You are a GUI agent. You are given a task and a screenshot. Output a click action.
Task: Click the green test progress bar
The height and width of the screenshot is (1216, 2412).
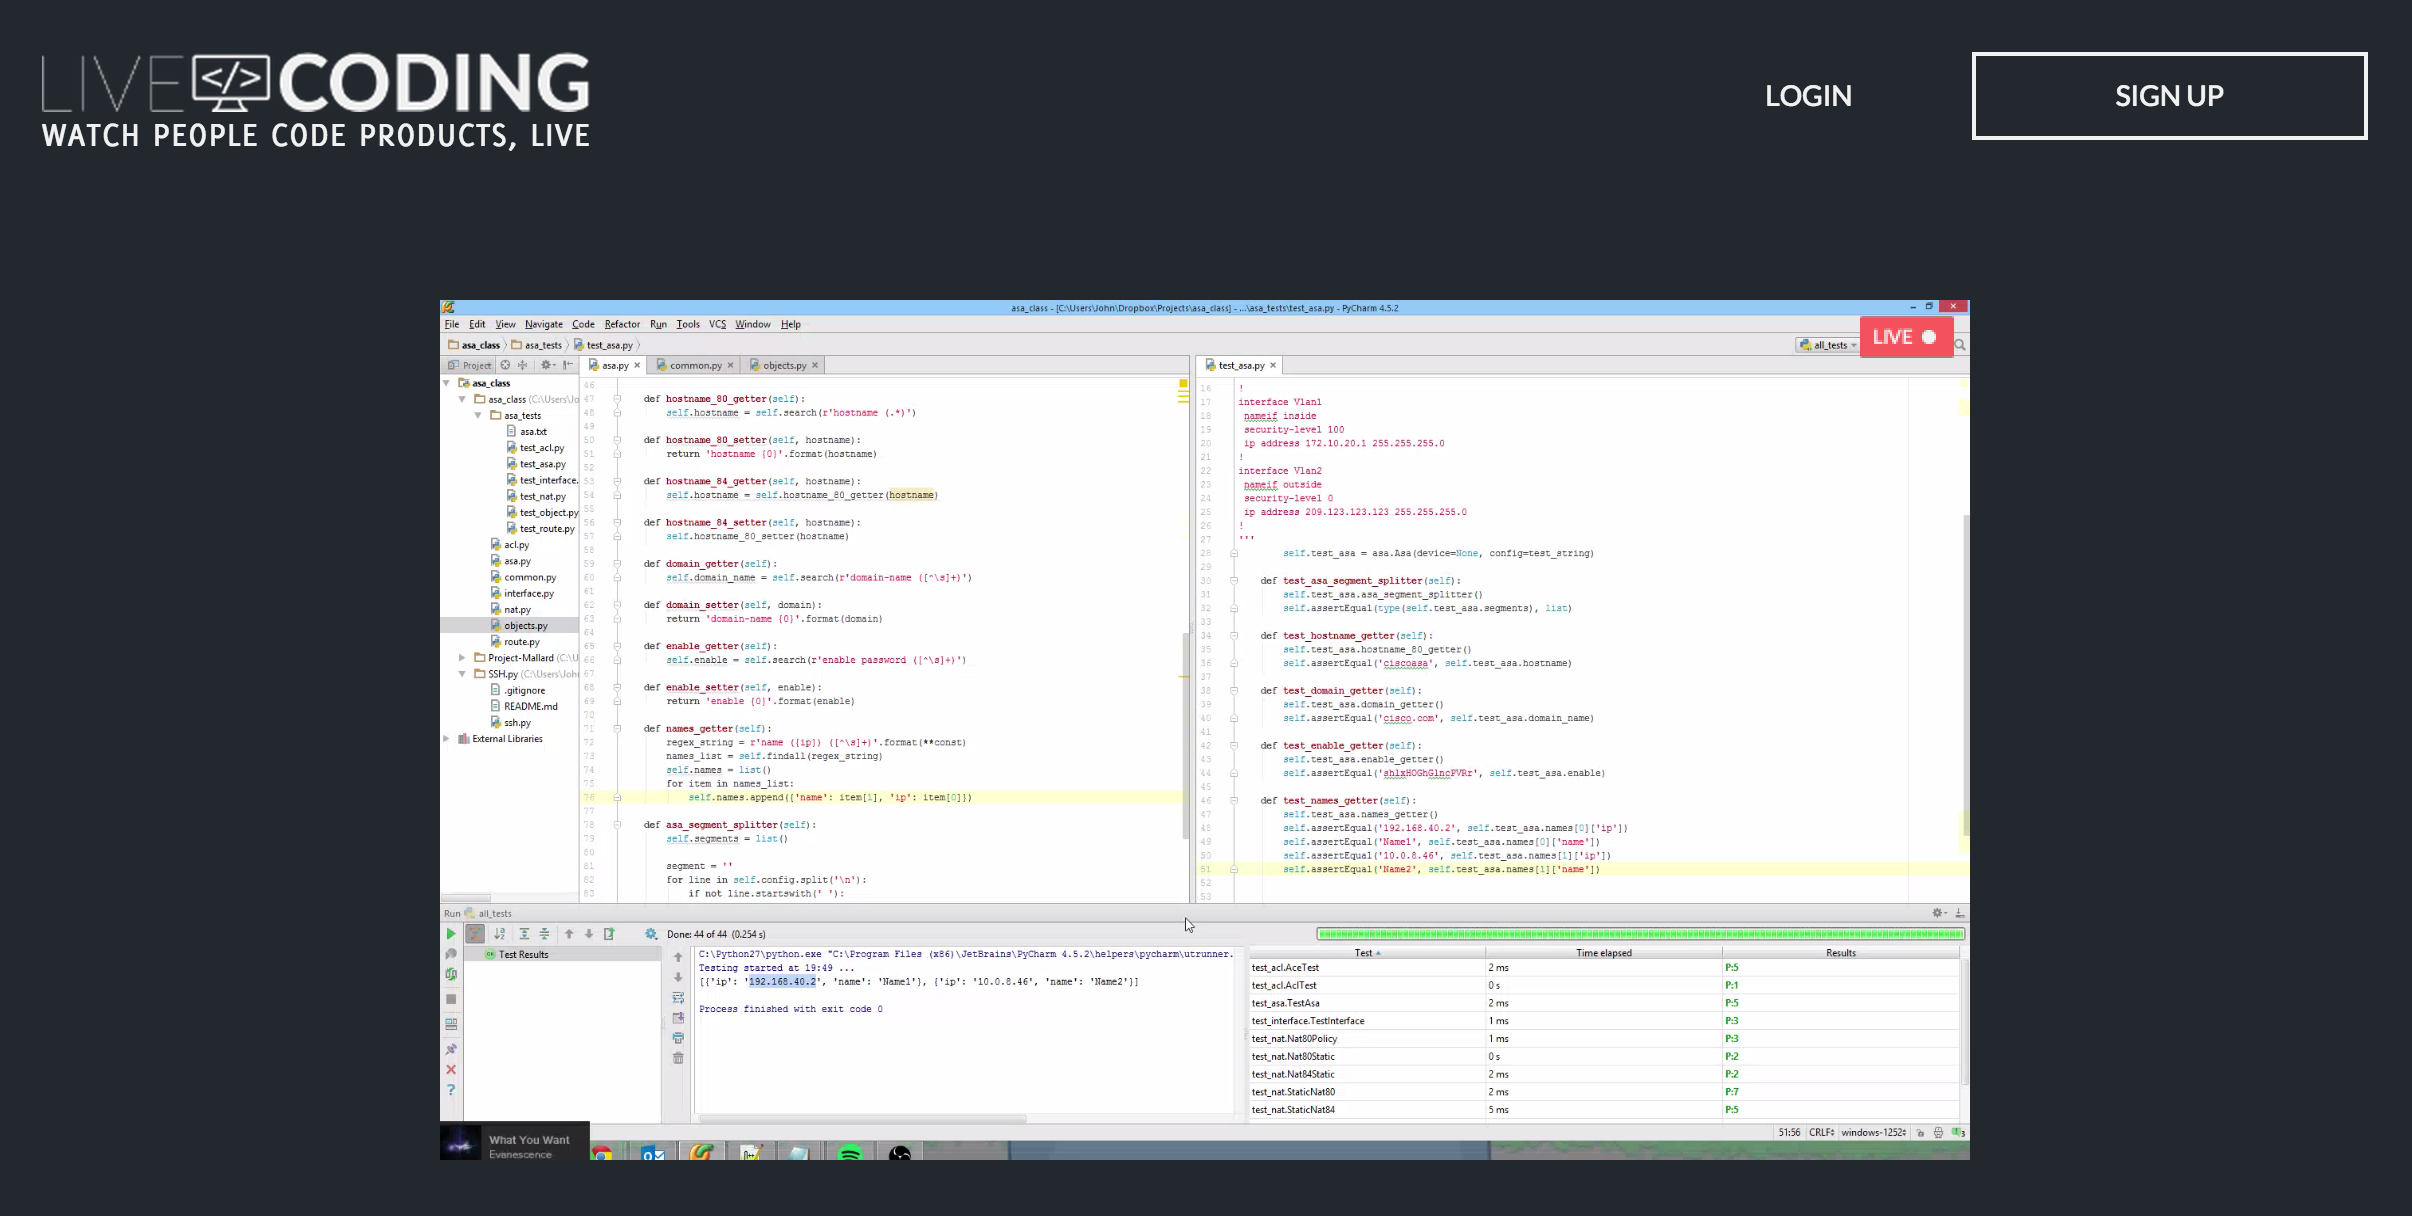(x=1640, y=934)
